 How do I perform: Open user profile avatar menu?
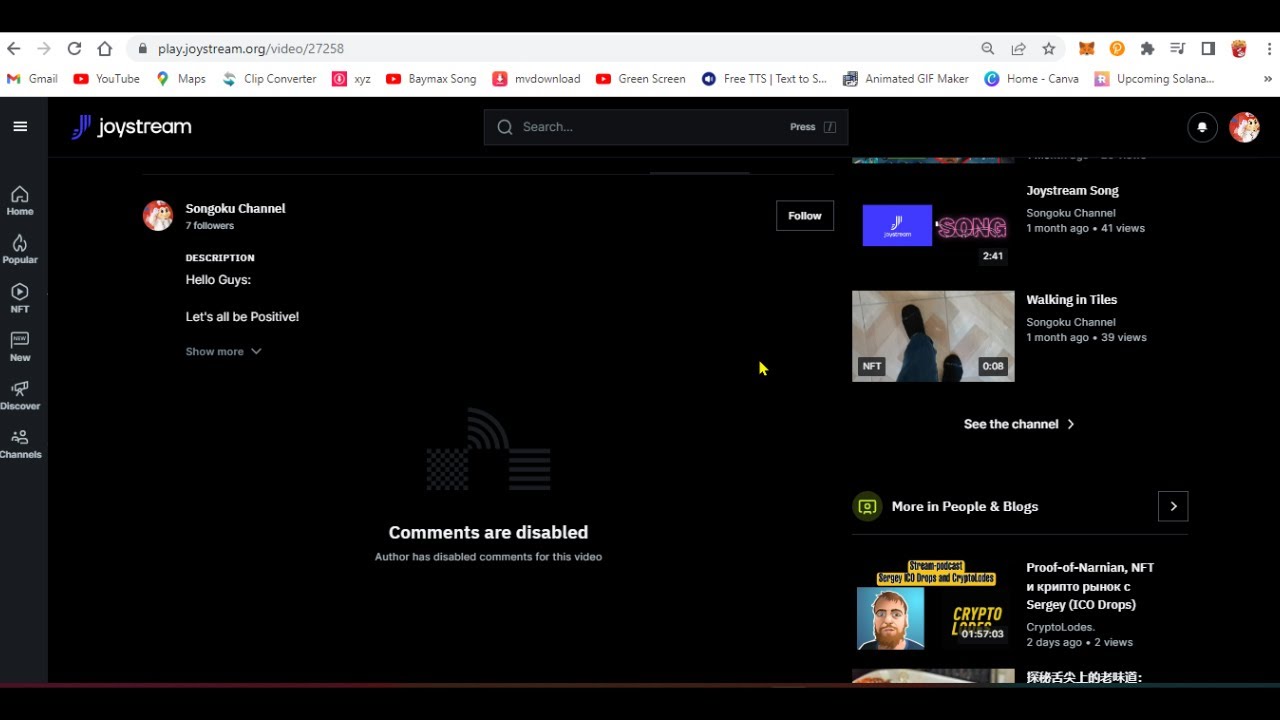(1244, 127)
